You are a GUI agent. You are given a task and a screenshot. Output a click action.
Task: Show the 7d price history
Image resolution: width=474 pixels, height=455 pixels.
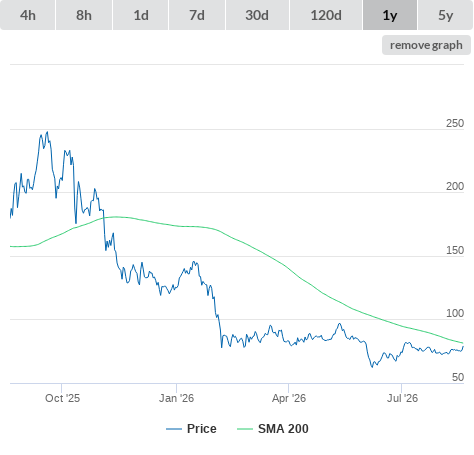[x=197, y=15]
